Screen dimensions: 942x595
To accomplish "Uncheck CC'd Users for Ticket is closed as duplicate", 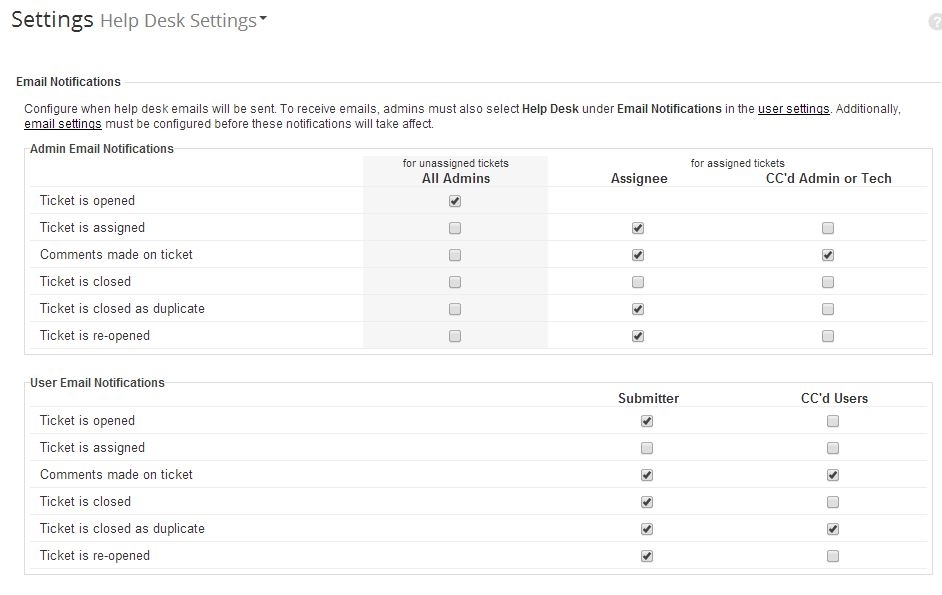I will pos(833,529).
